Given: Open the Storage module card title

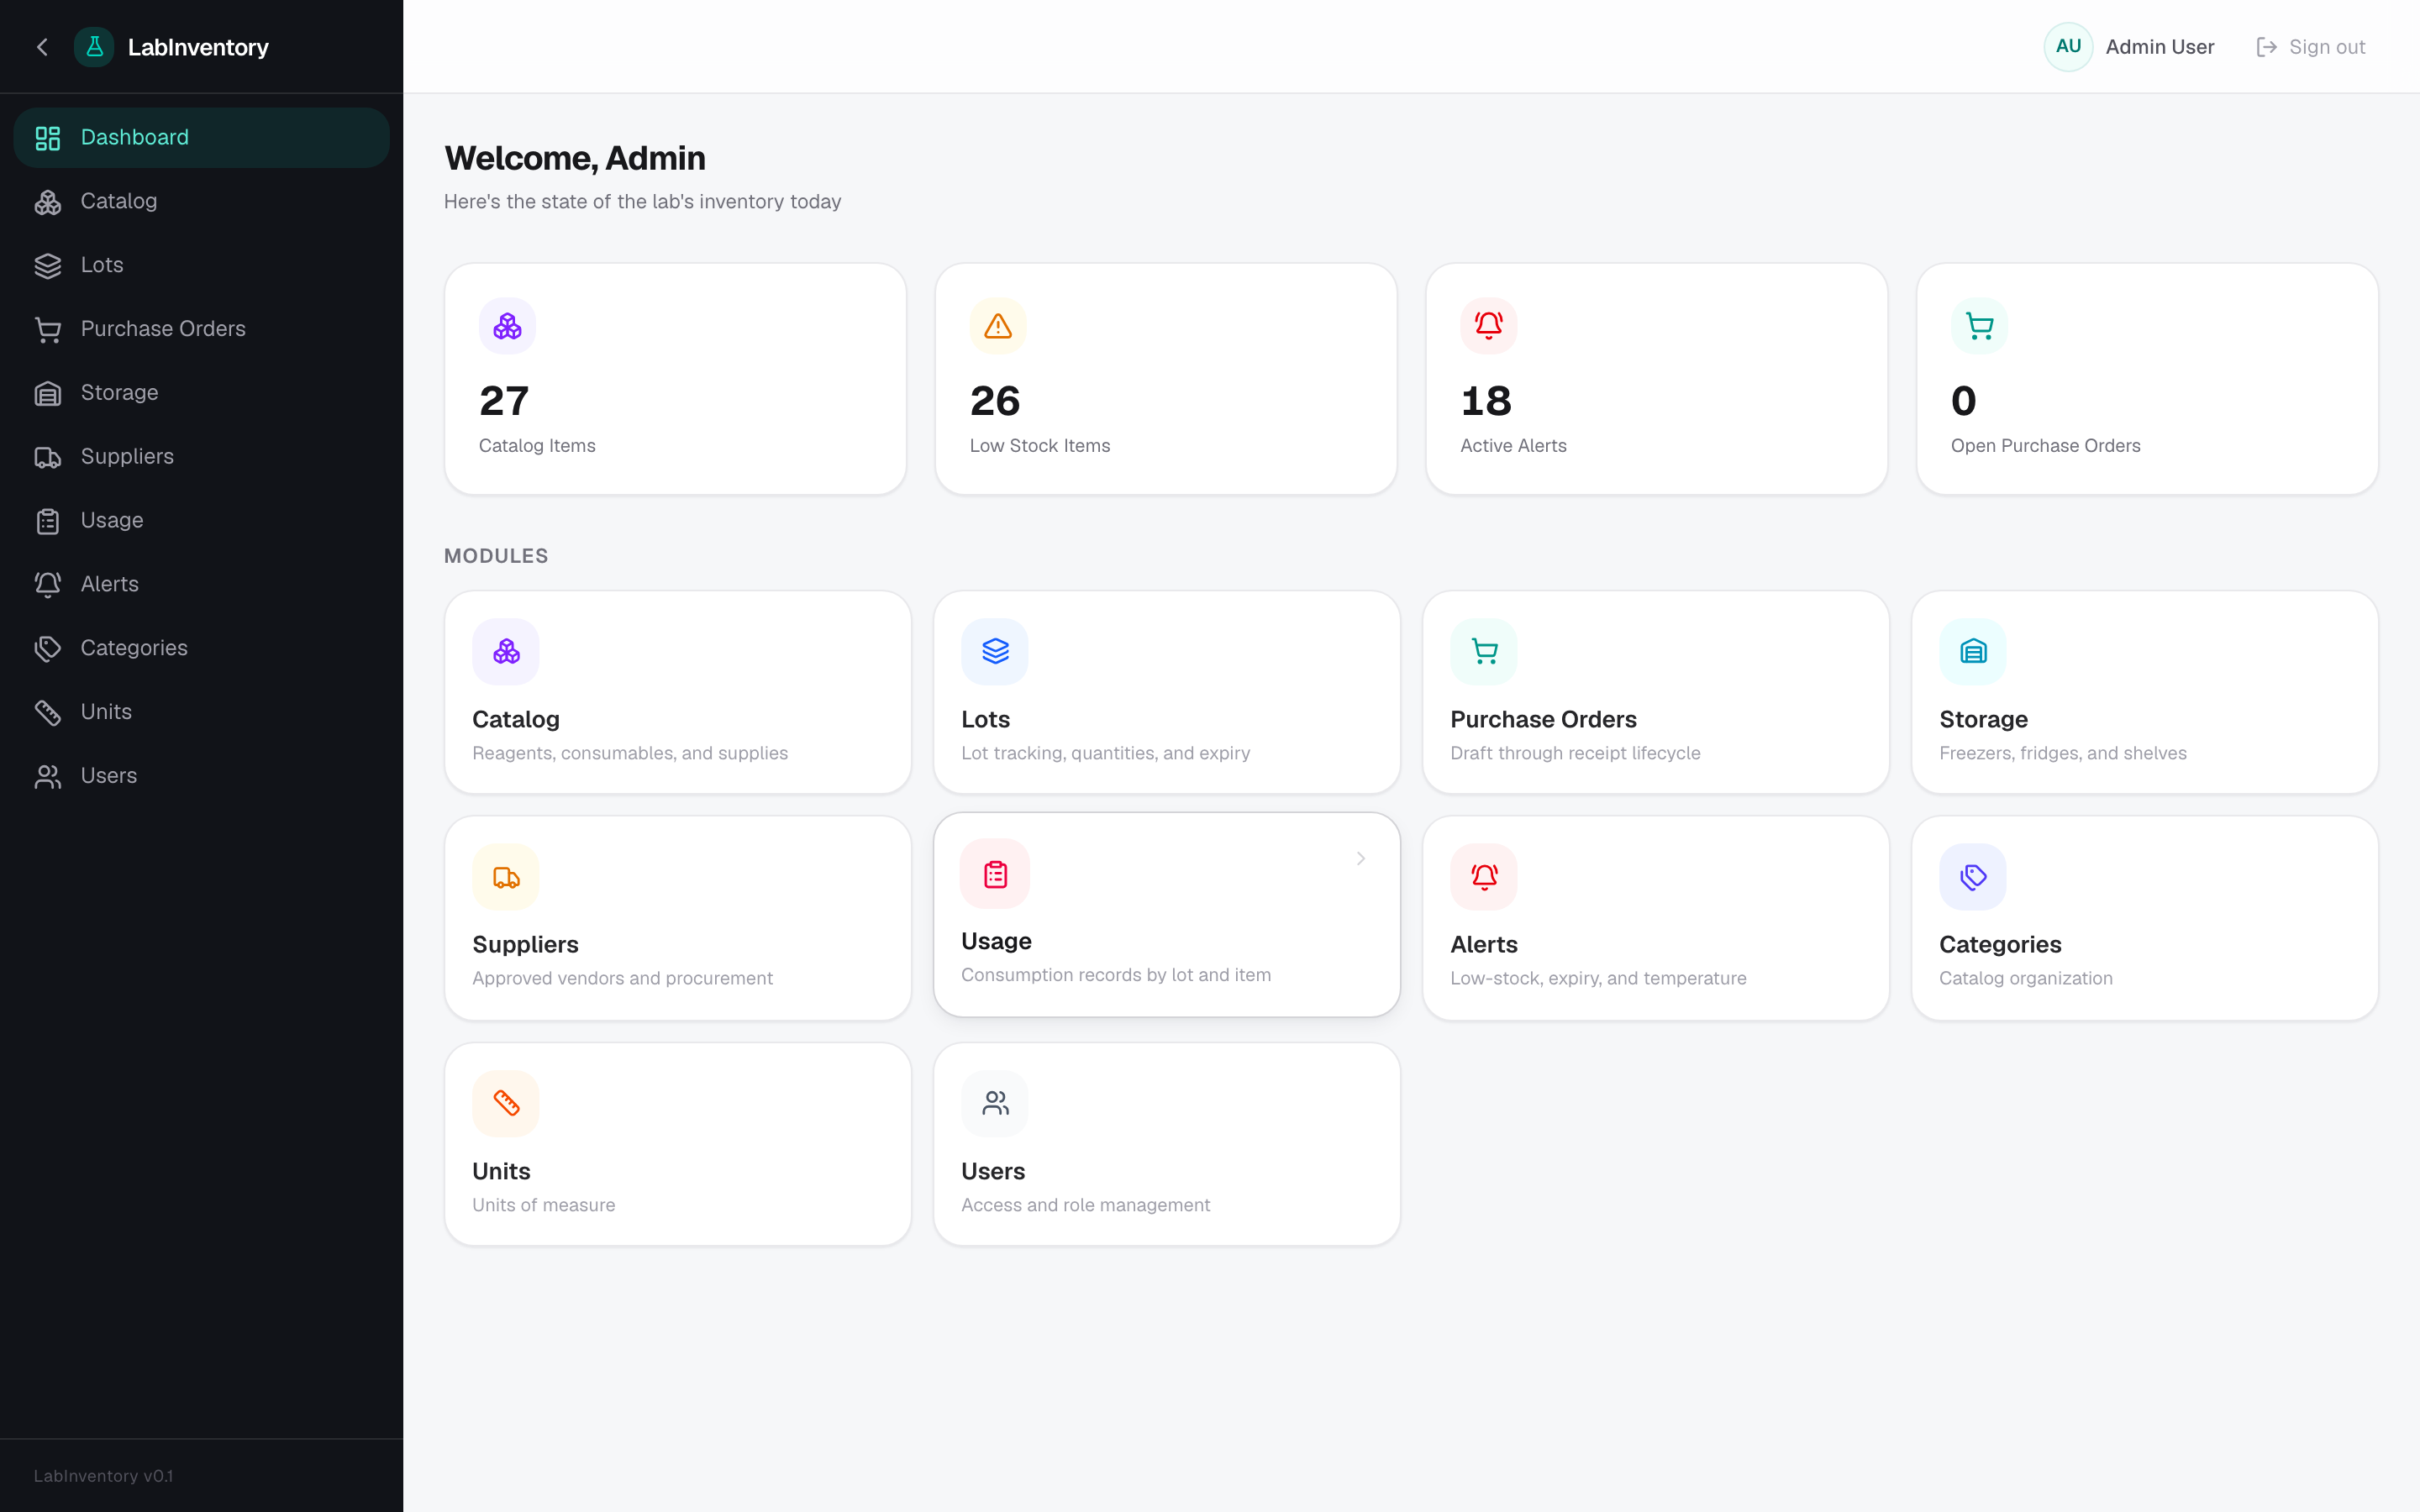Looking at the screenshot, I should coord(1983,720).
